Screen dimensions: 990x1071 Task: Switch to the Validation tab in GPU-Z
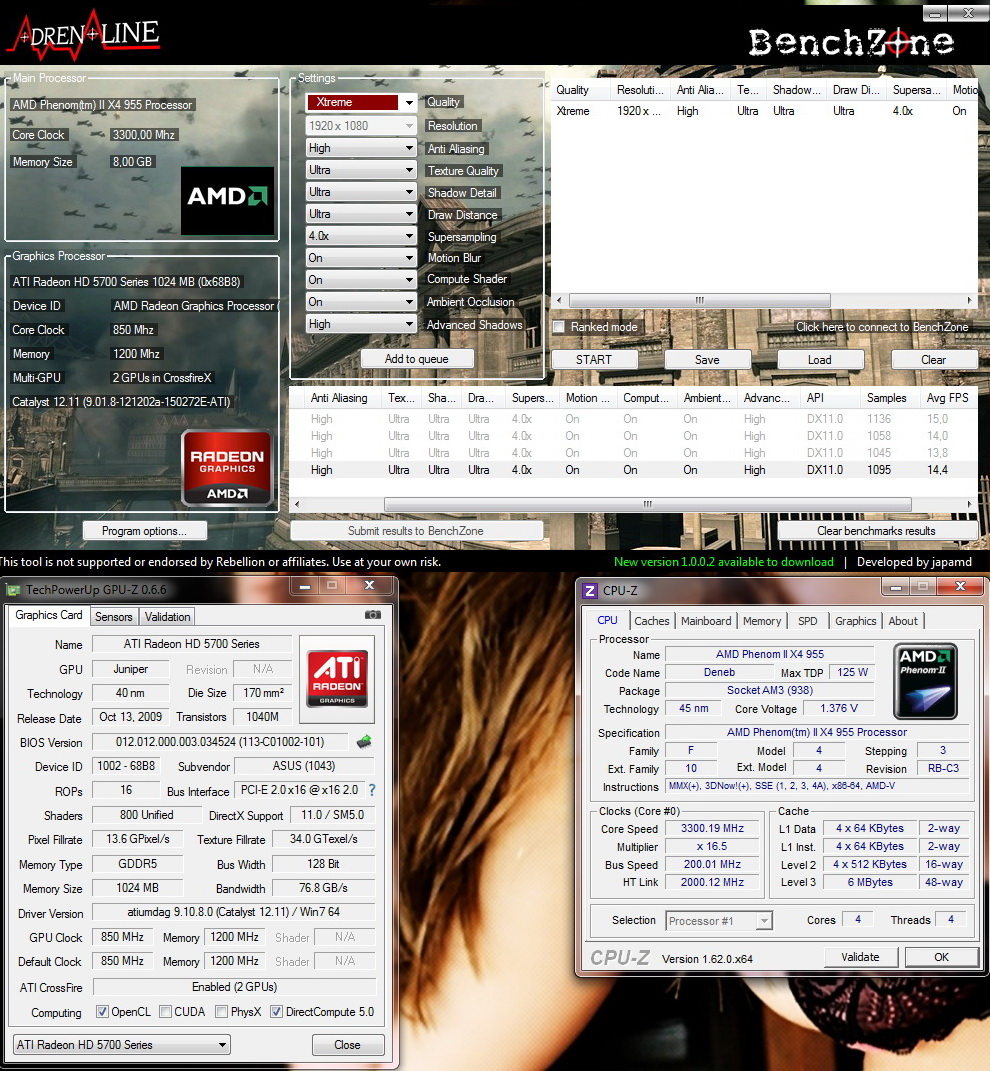point(167,617)
